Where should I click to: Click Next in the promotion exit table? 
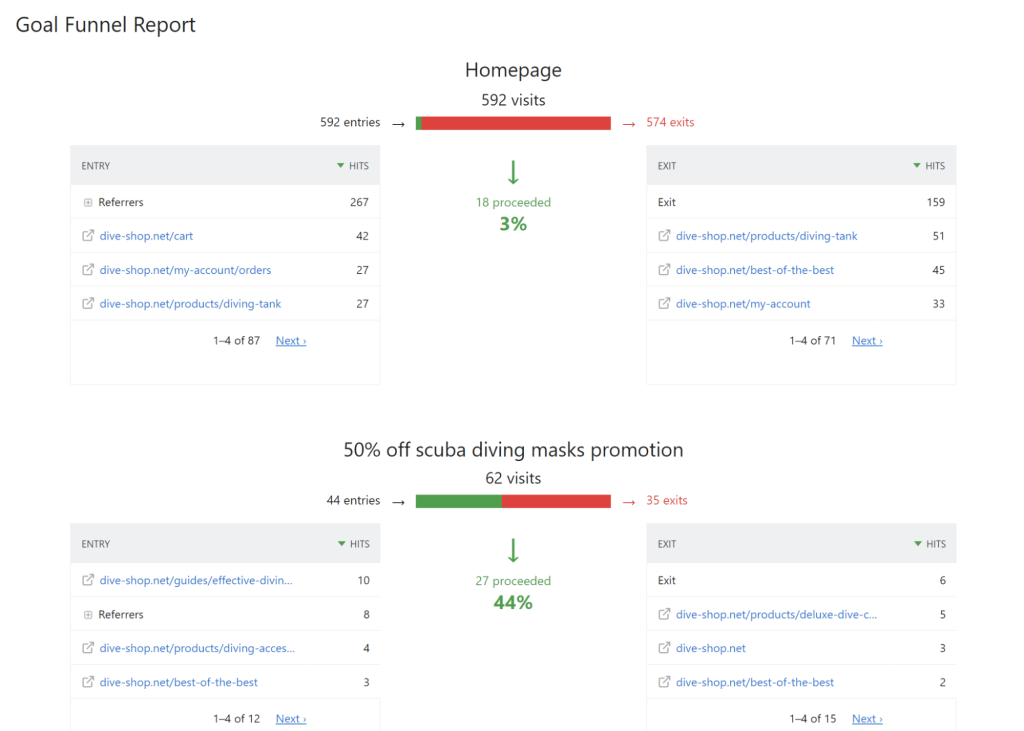coord(866,718)
